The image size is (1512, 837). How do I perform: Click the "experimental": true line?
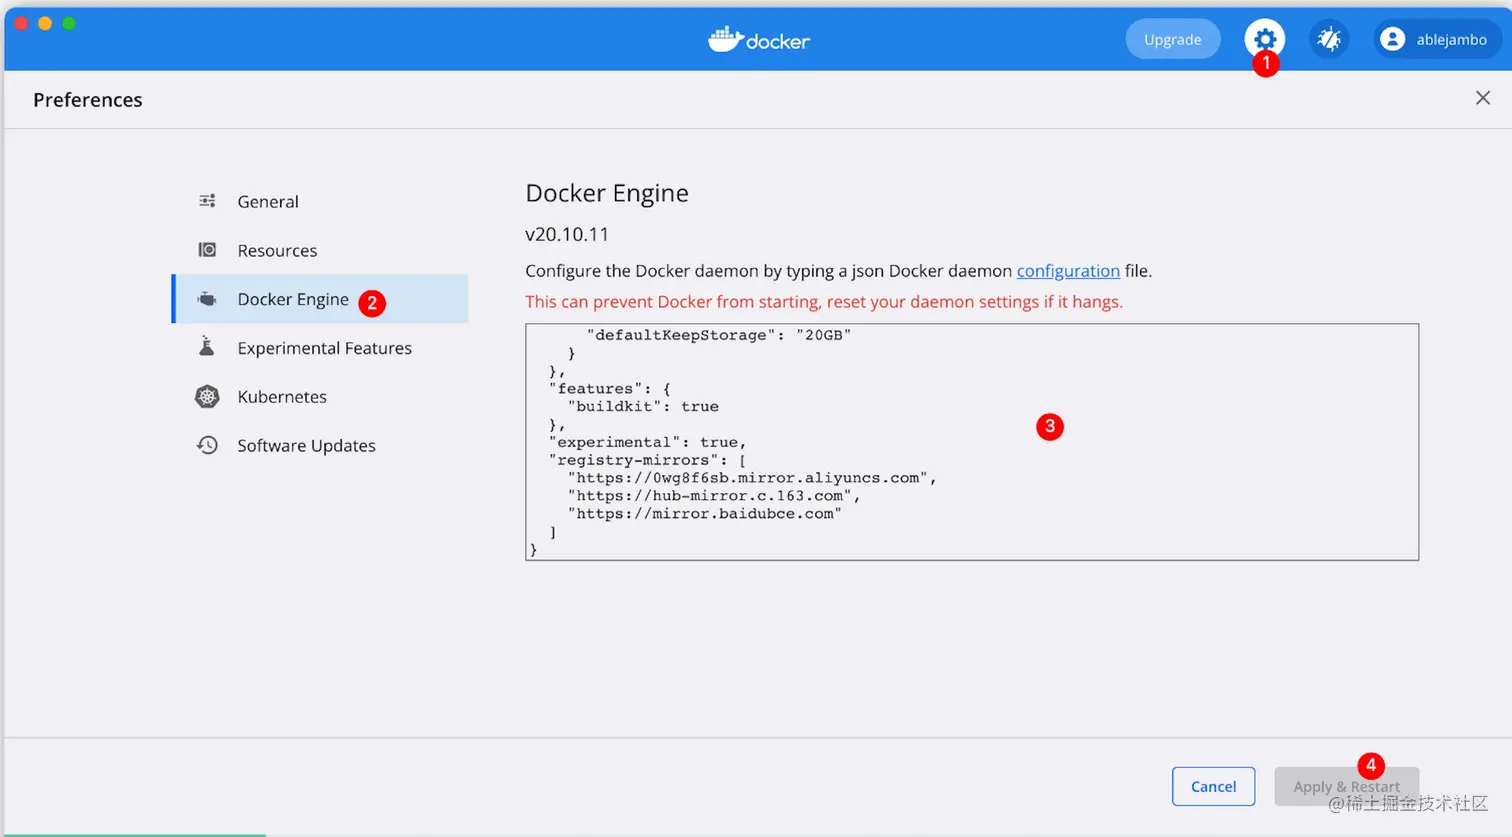[x=647, y=442]
